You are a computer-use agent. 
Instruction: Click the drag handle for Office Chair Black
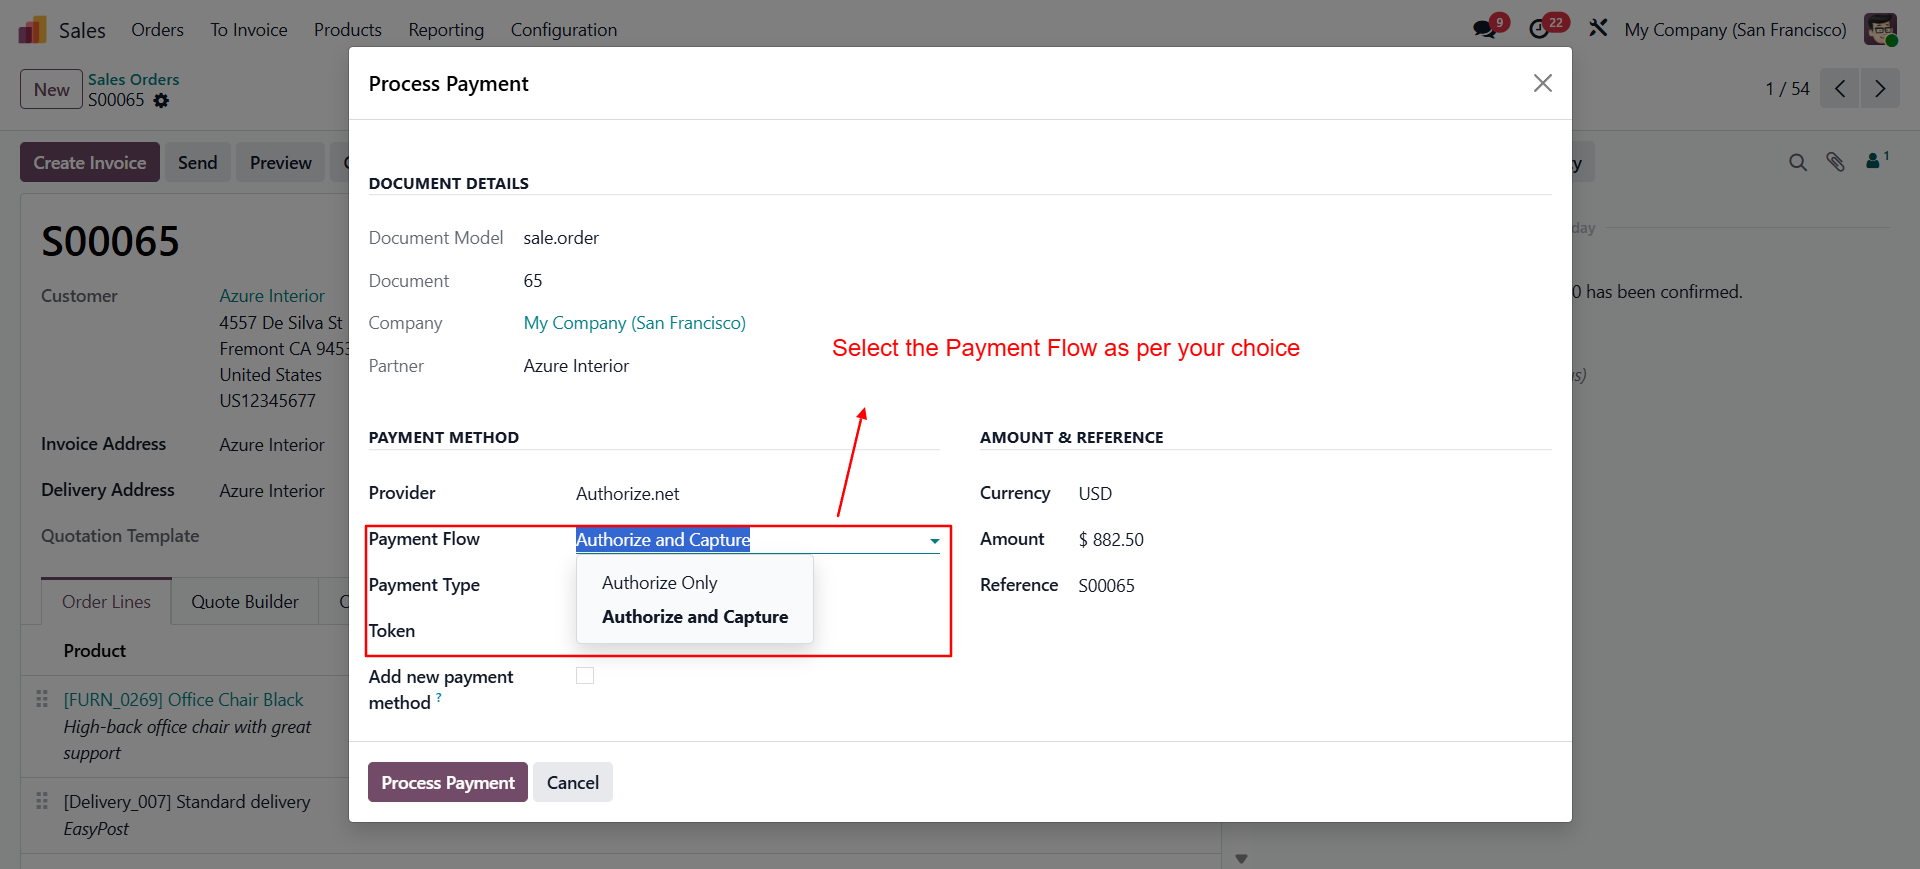42,698
